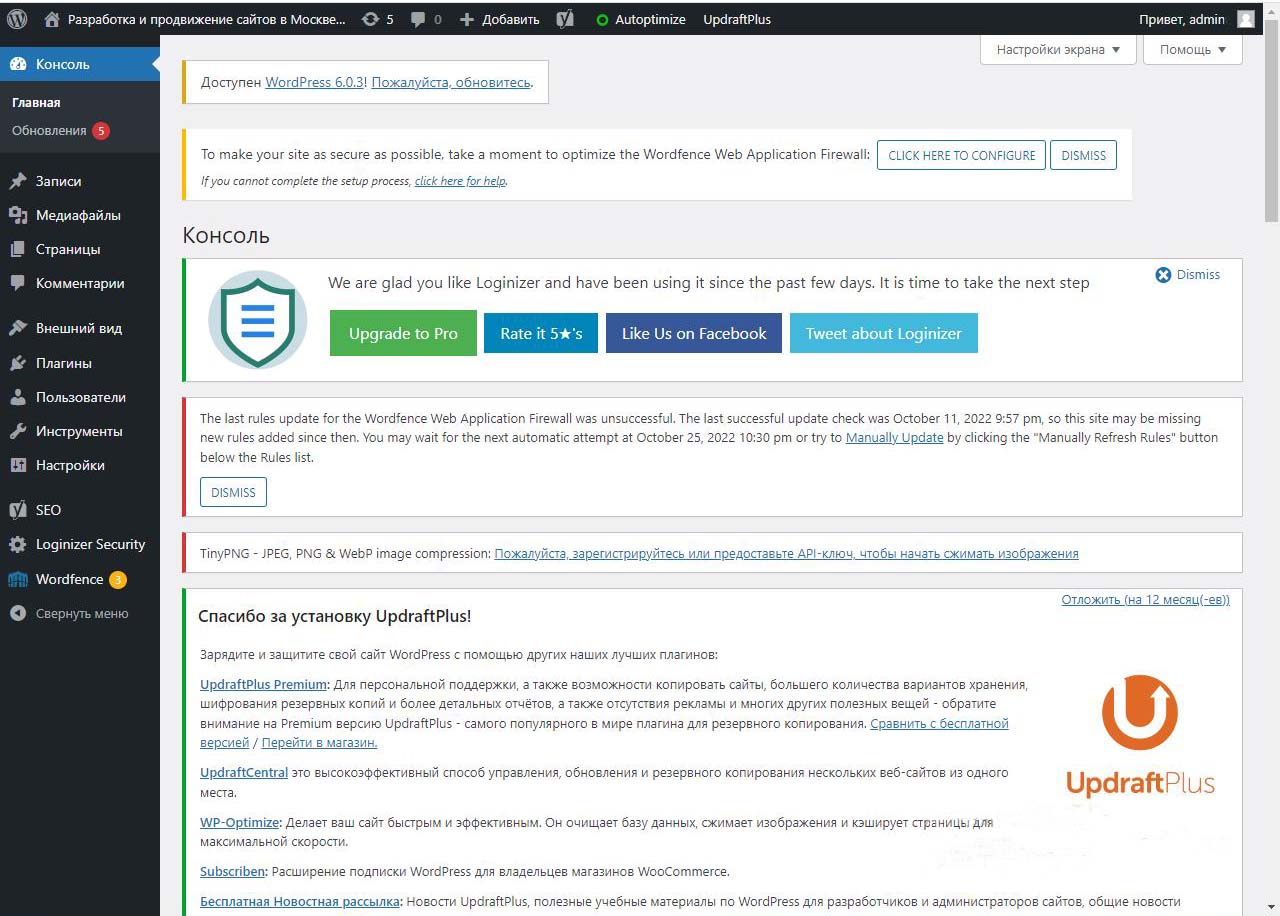
Task: Open Wordfence in the sidebar
Action: (69, 579)
